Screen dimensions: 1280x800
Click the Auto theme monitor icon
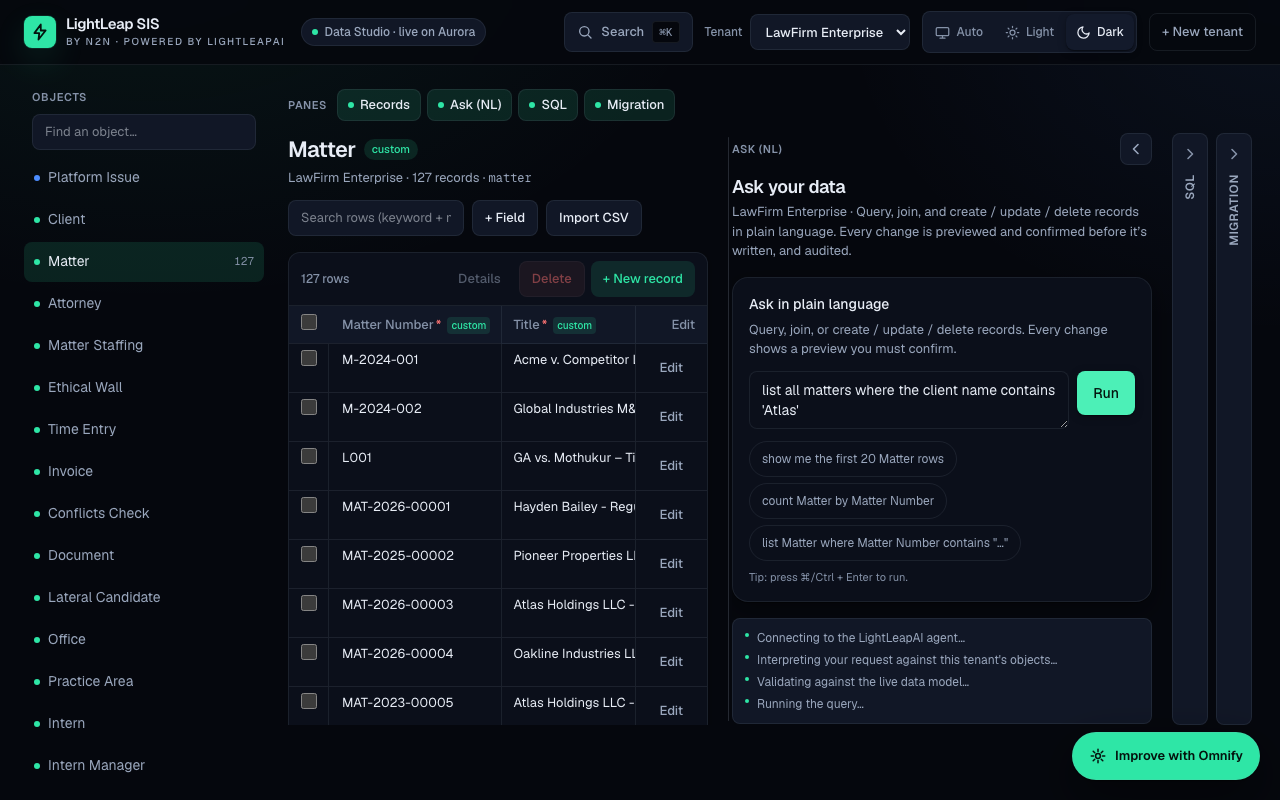click(x=942, y=32)
